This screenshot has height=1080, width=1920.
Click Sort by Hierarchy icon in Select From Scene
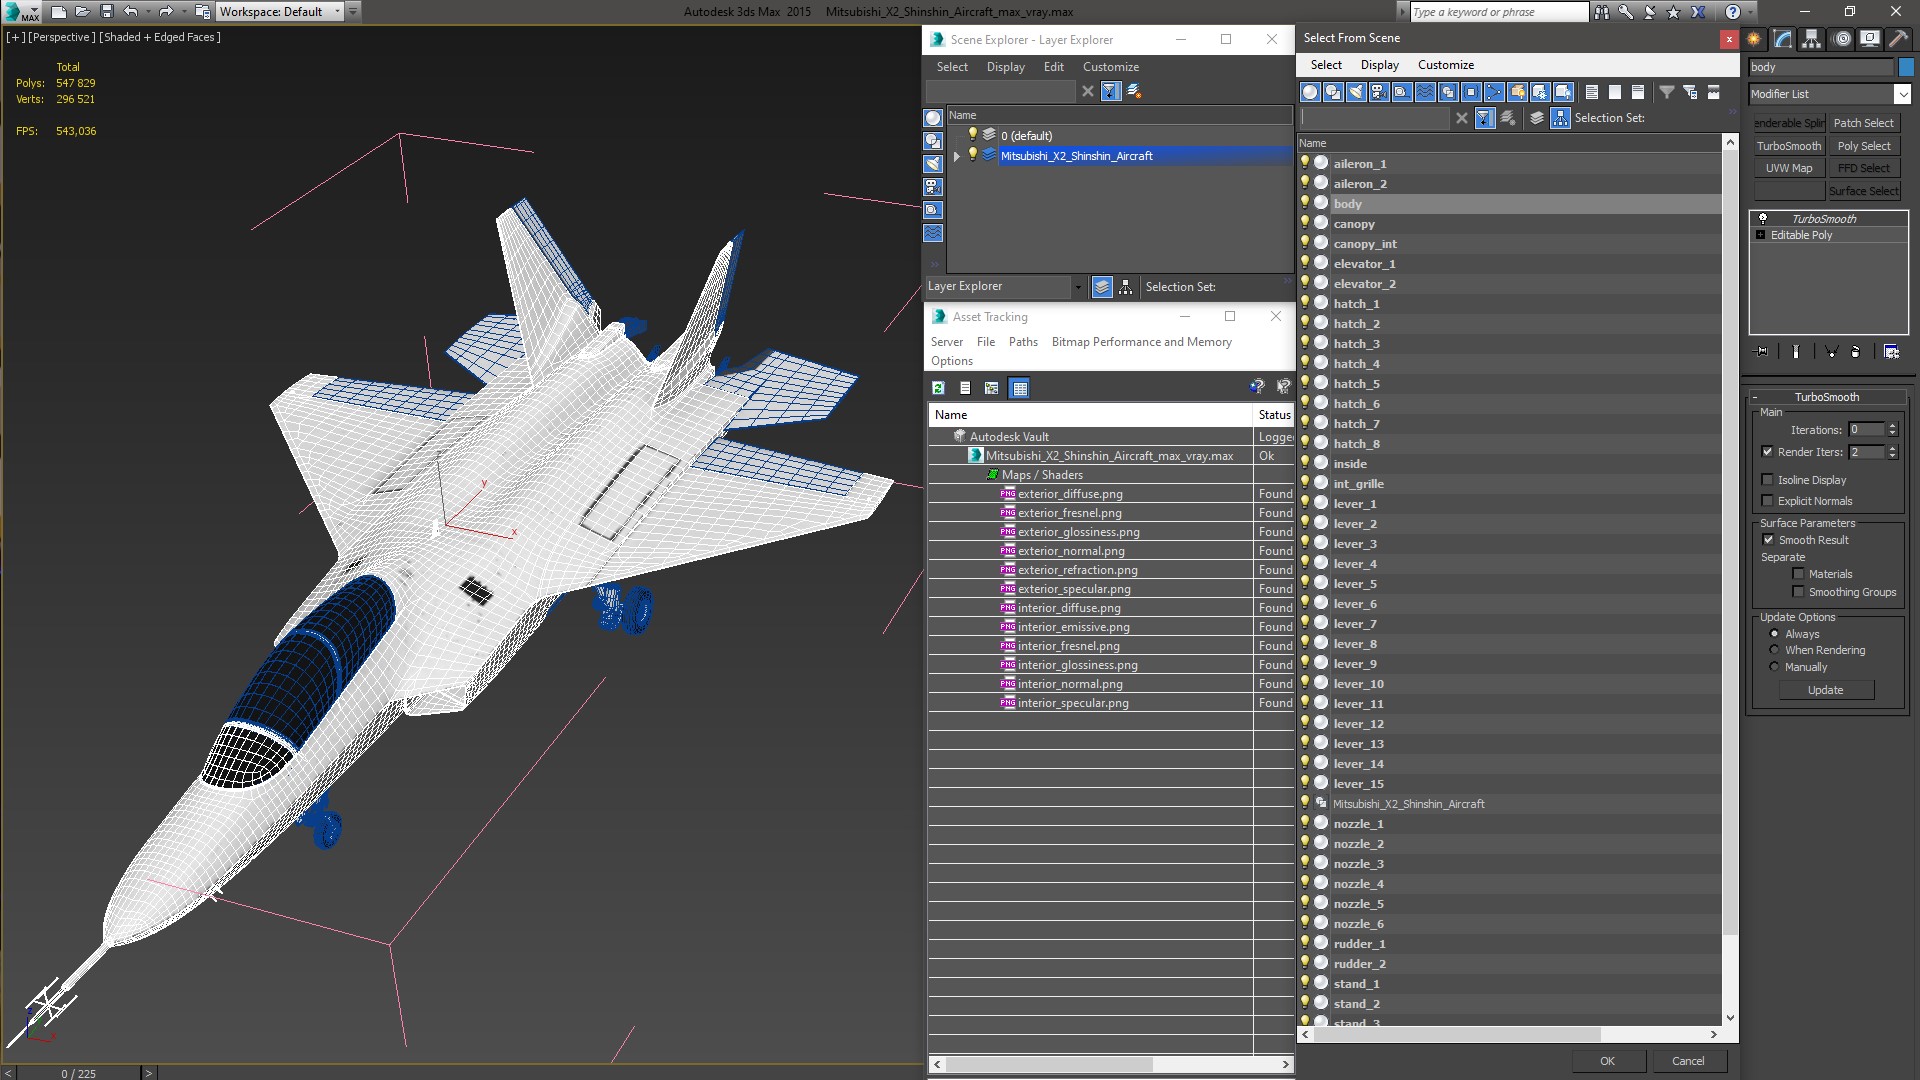(1561, 118)
